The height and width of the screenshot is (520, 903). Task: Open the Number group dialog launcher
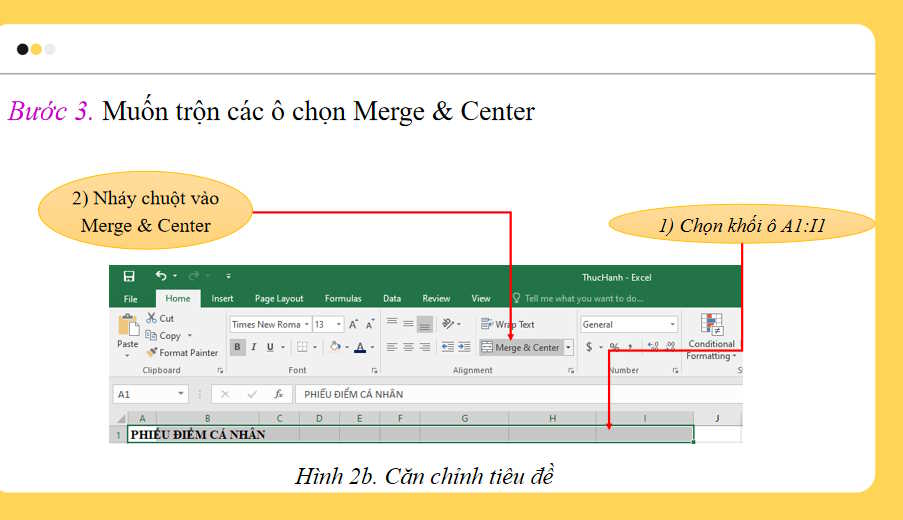click(676, 371)
